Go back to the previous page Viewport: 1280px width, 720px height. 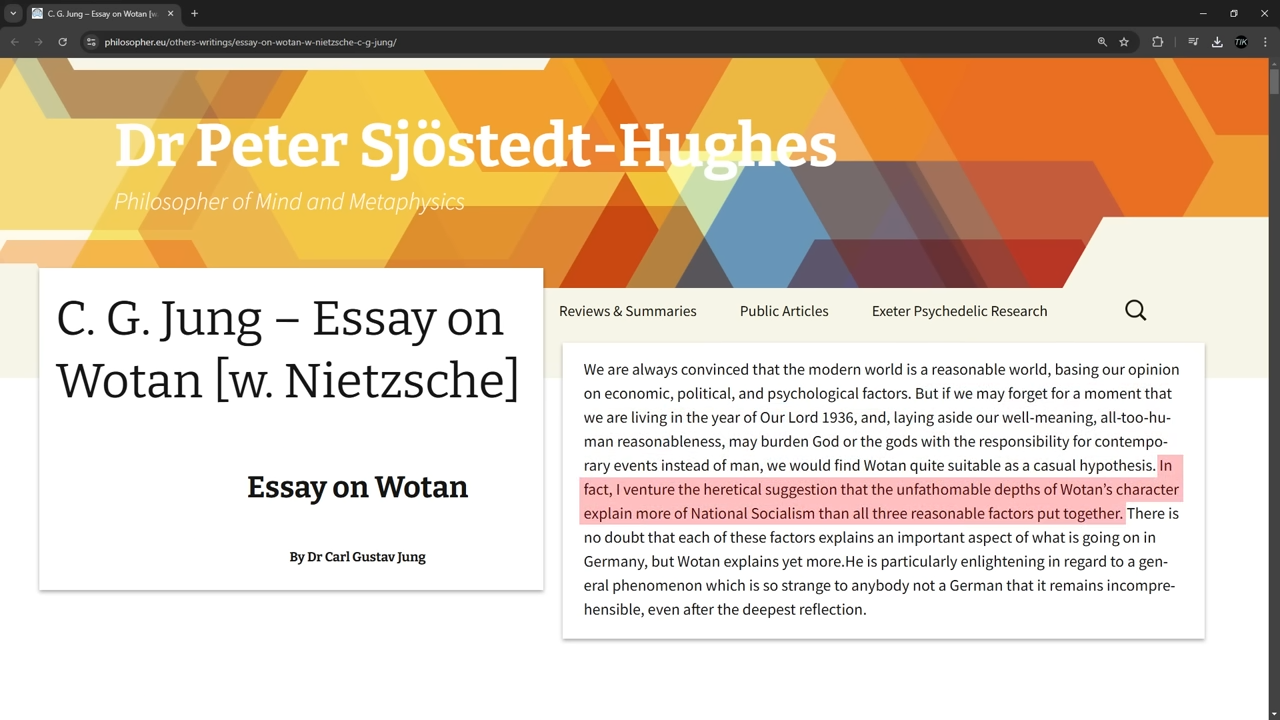pos(14,42)
